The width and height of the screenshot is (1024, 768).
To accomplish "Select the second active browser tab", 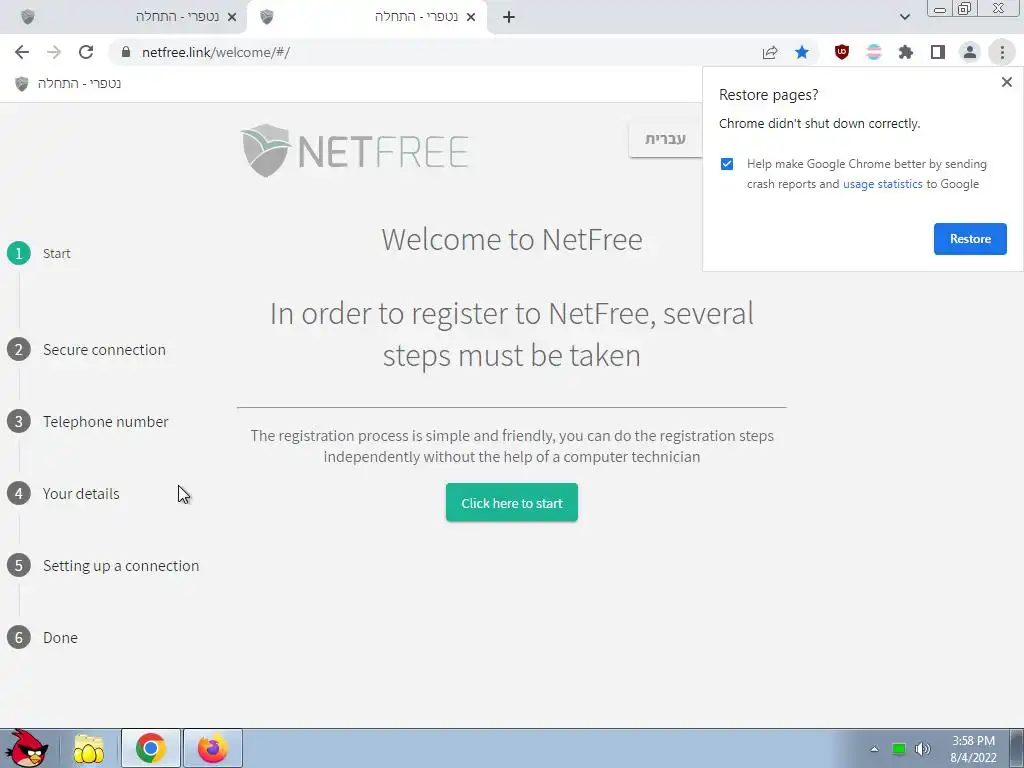I will 366,17.
